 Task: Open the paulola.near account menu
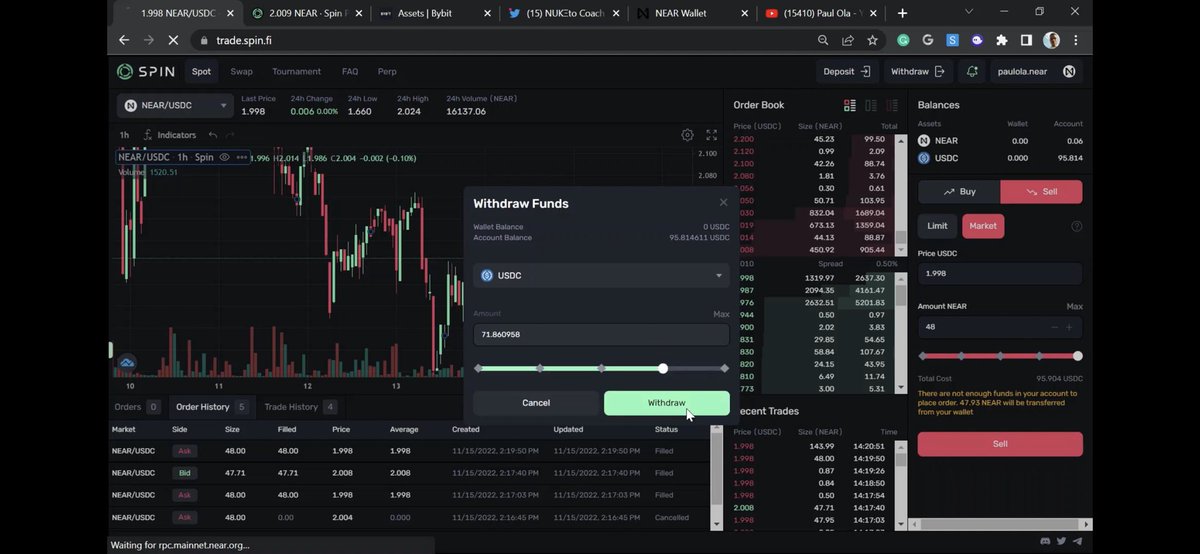coord(1036,72)
